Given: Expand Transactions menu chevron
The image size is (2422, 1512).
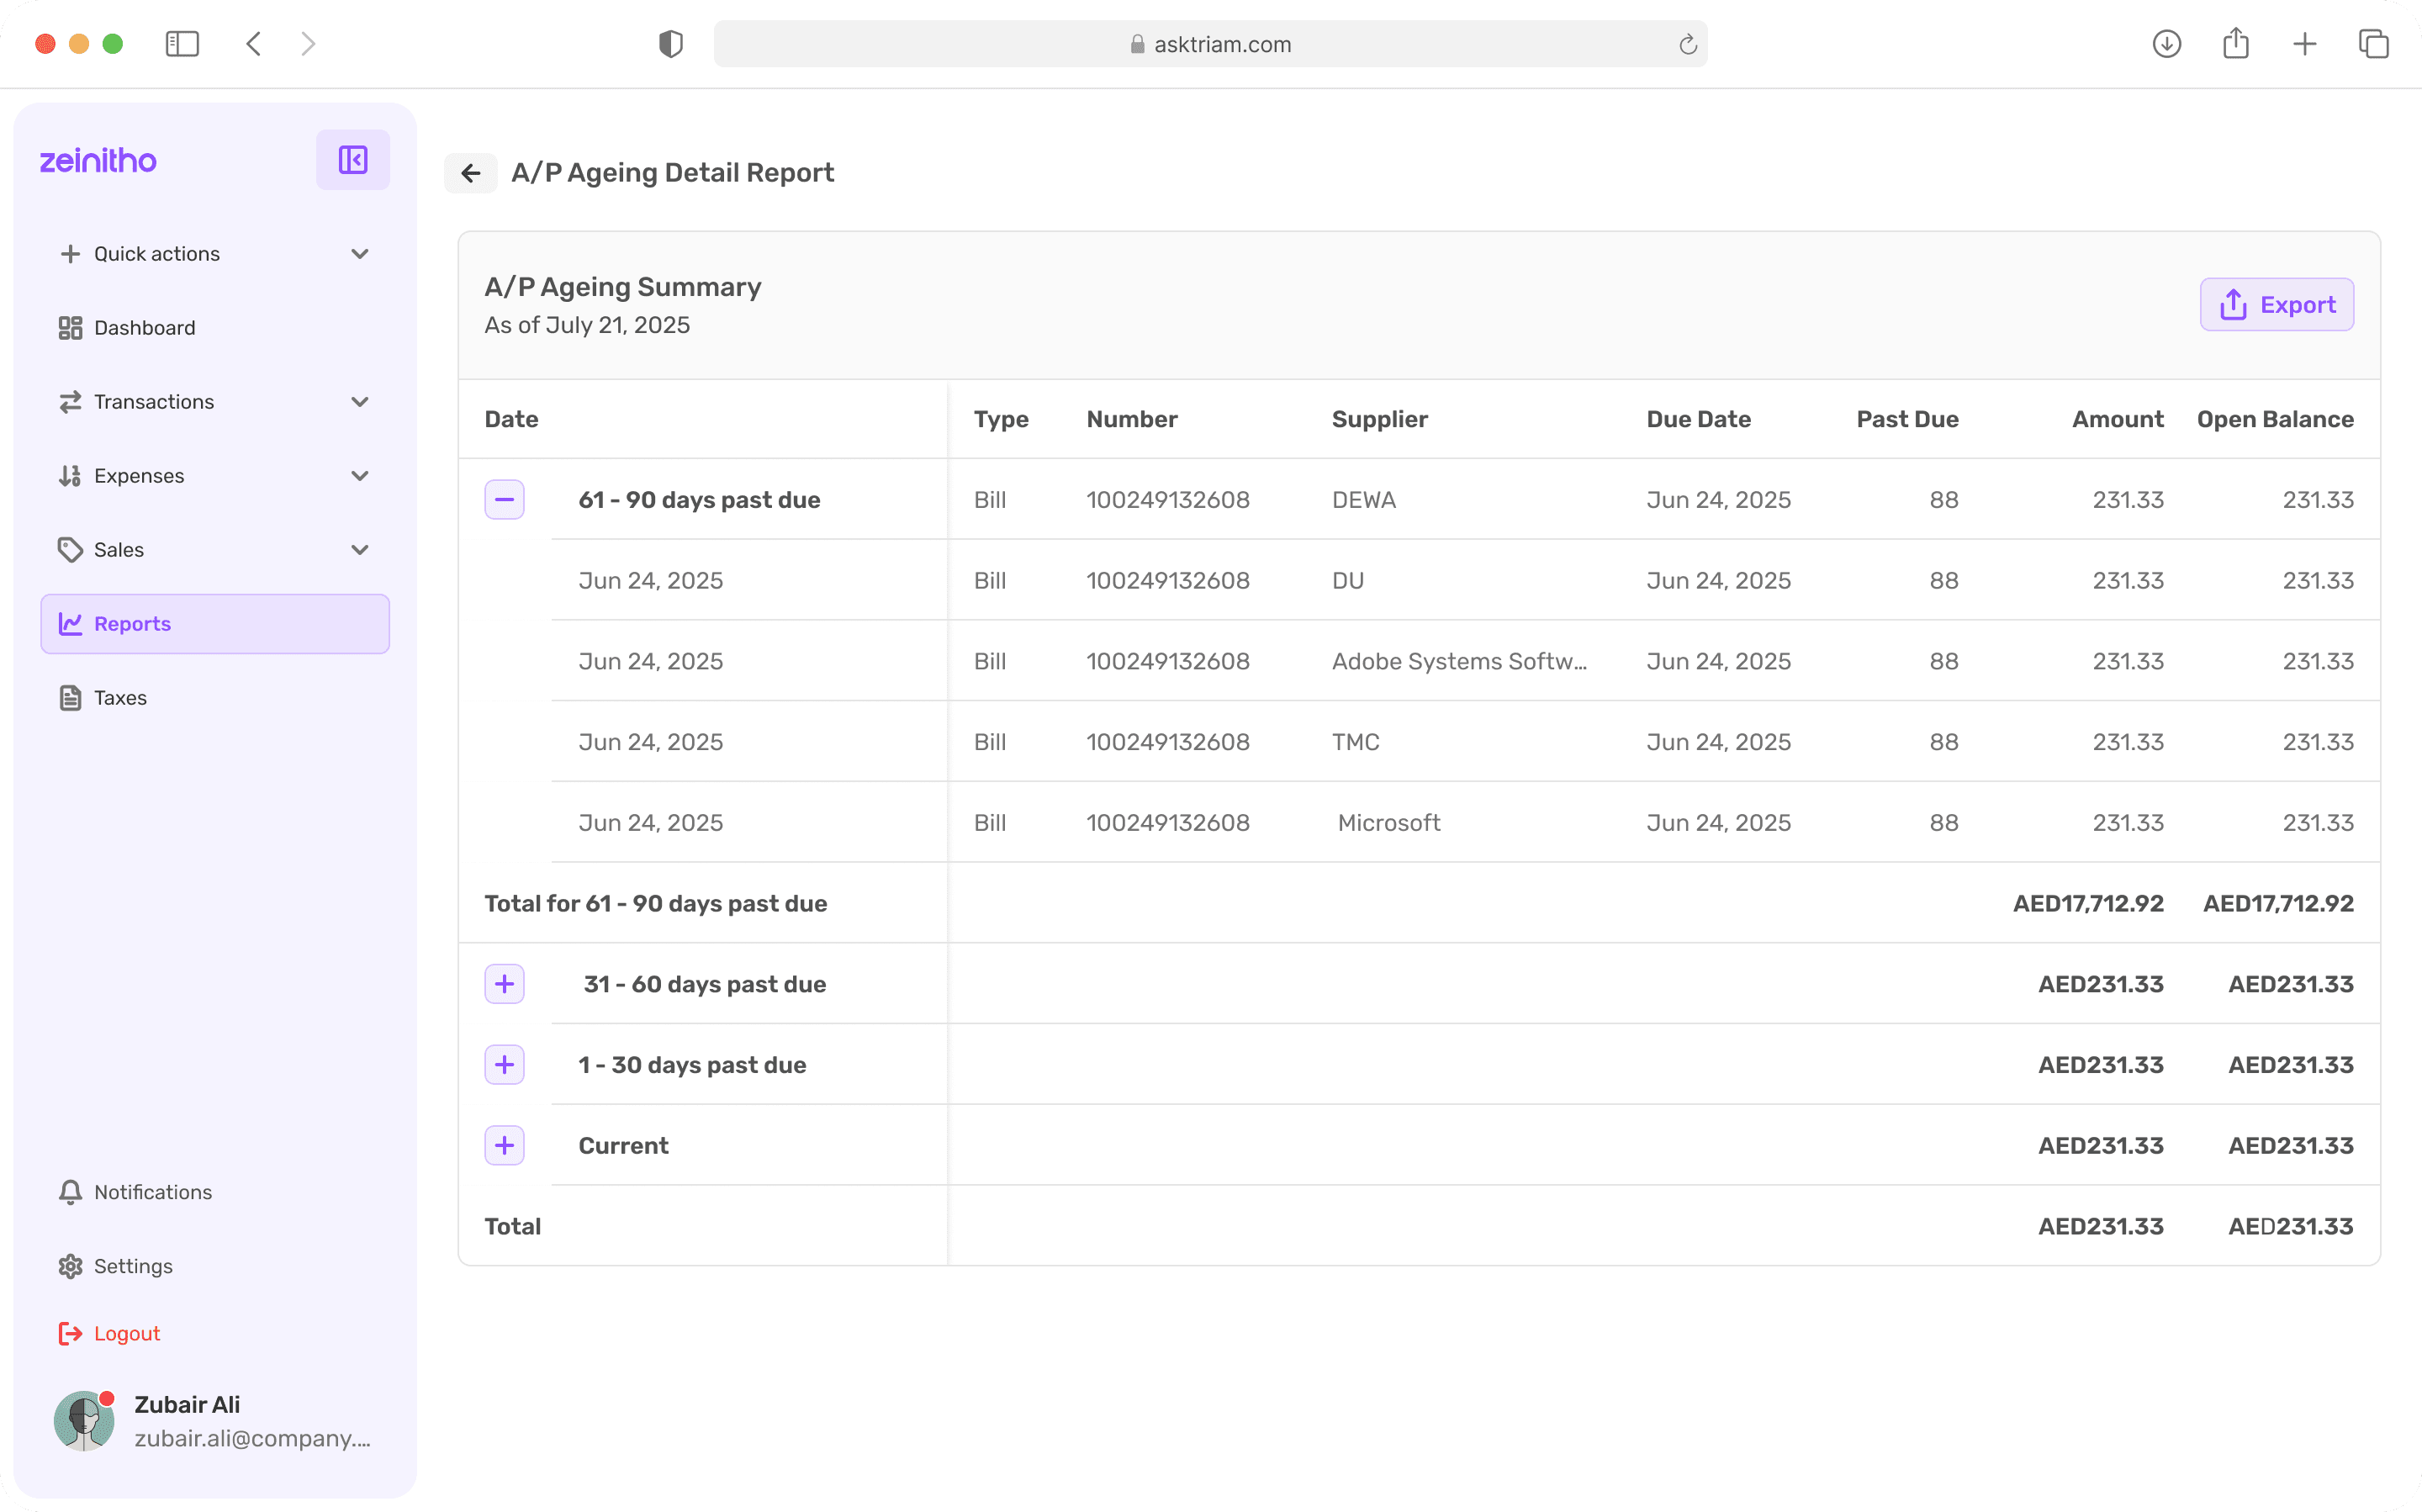Looking at the screenshot, I should (360, 402).
